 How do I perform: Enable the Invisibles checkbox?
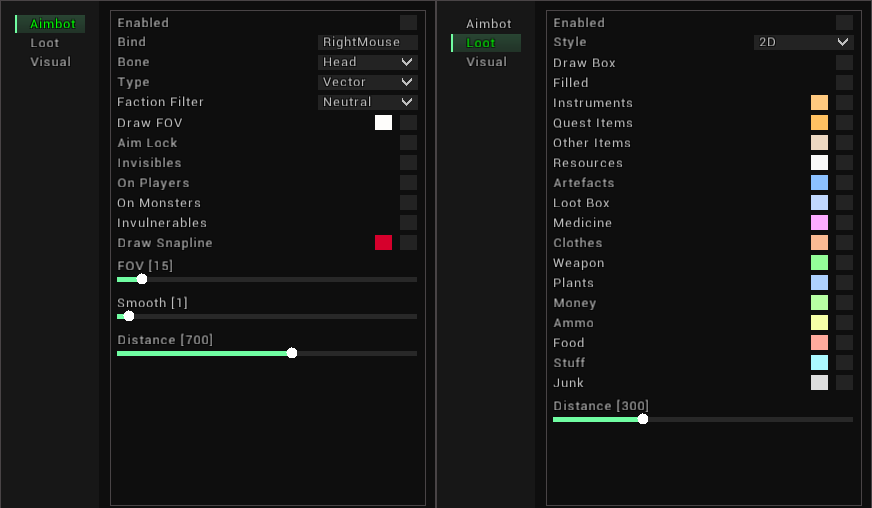coord(408,163)
